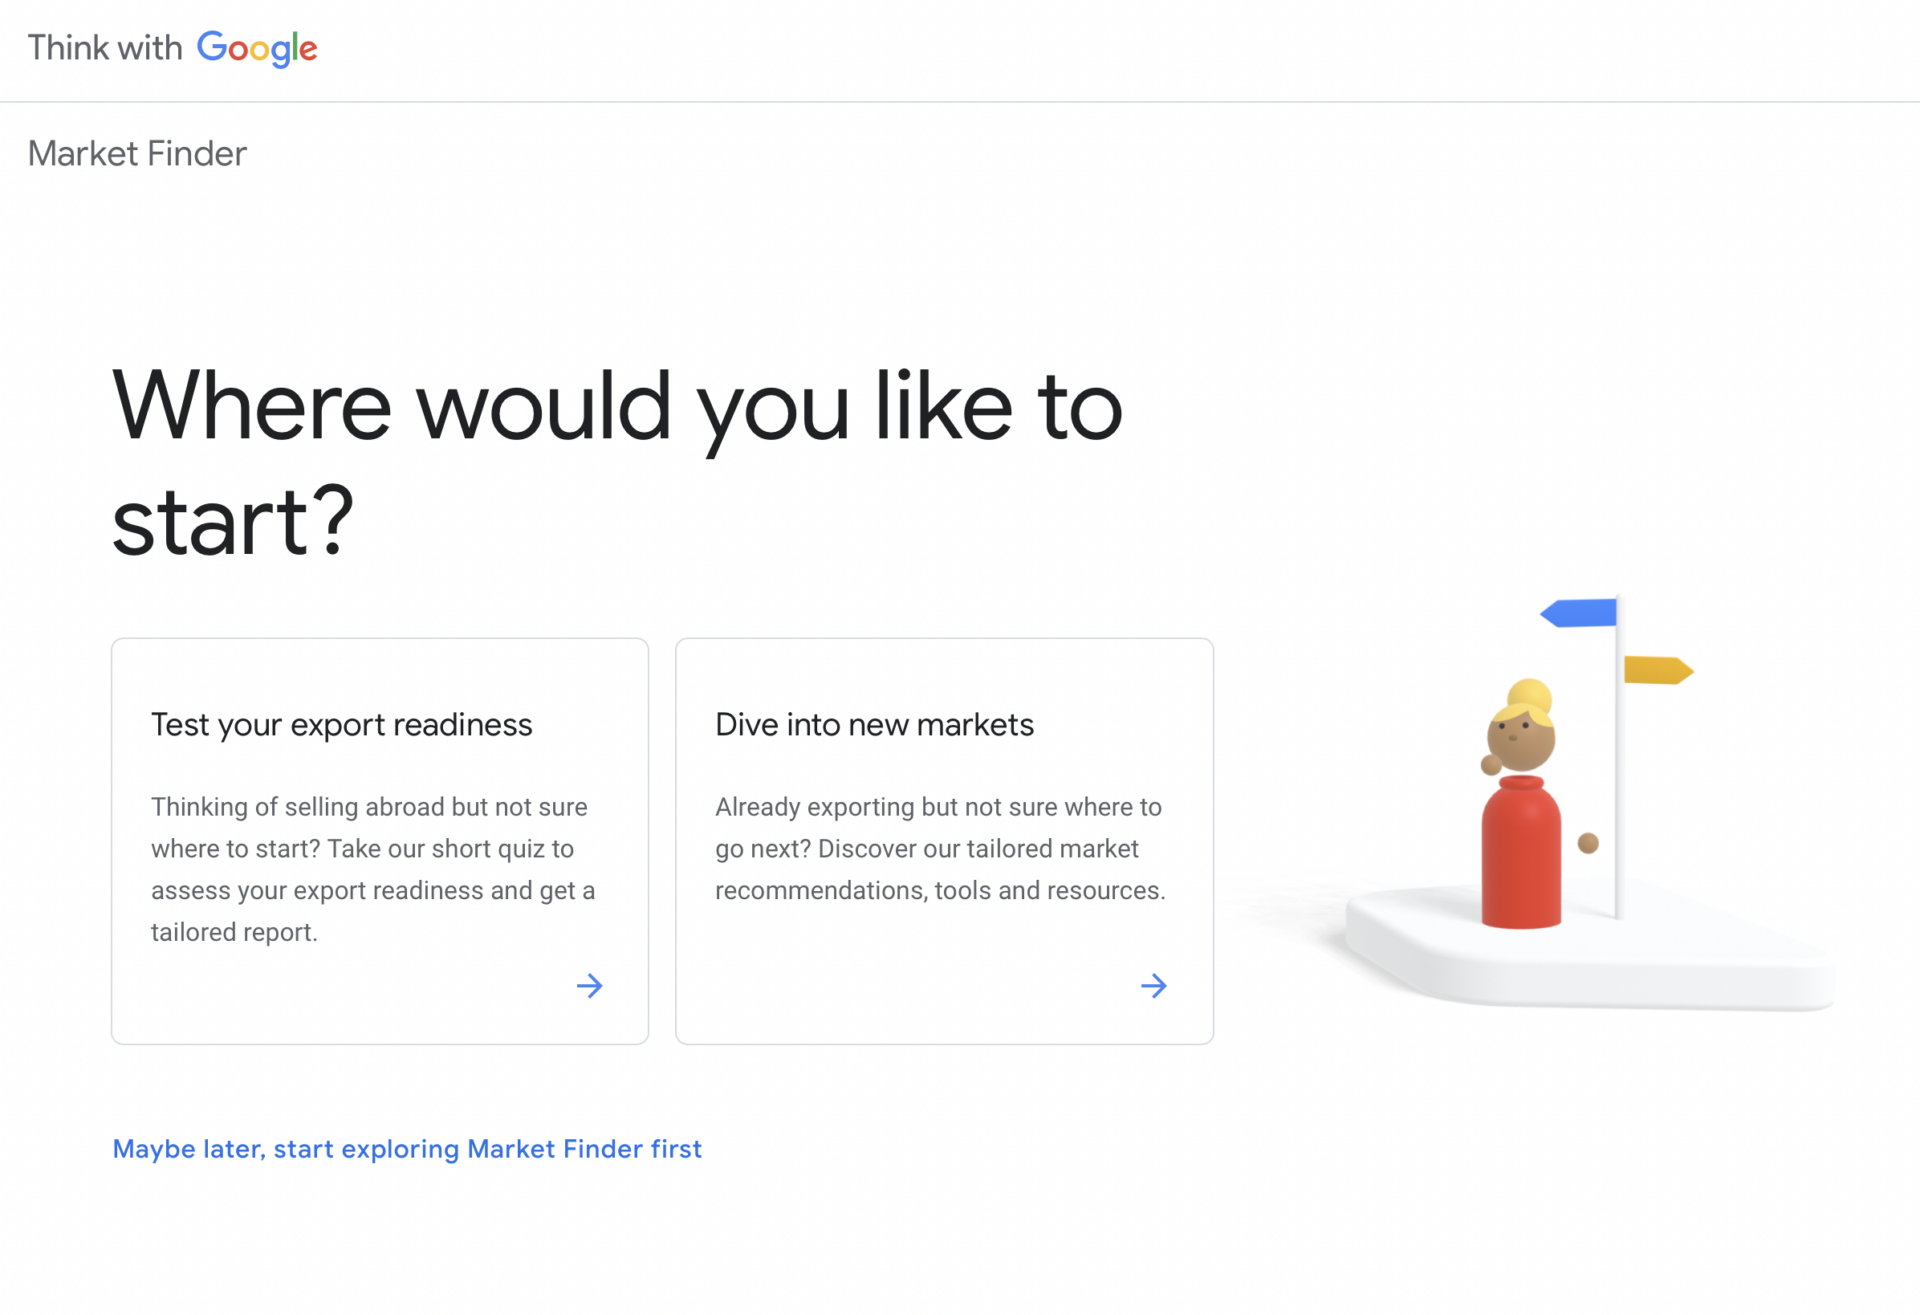Click the red figurine character illustration

[1521, 853]
